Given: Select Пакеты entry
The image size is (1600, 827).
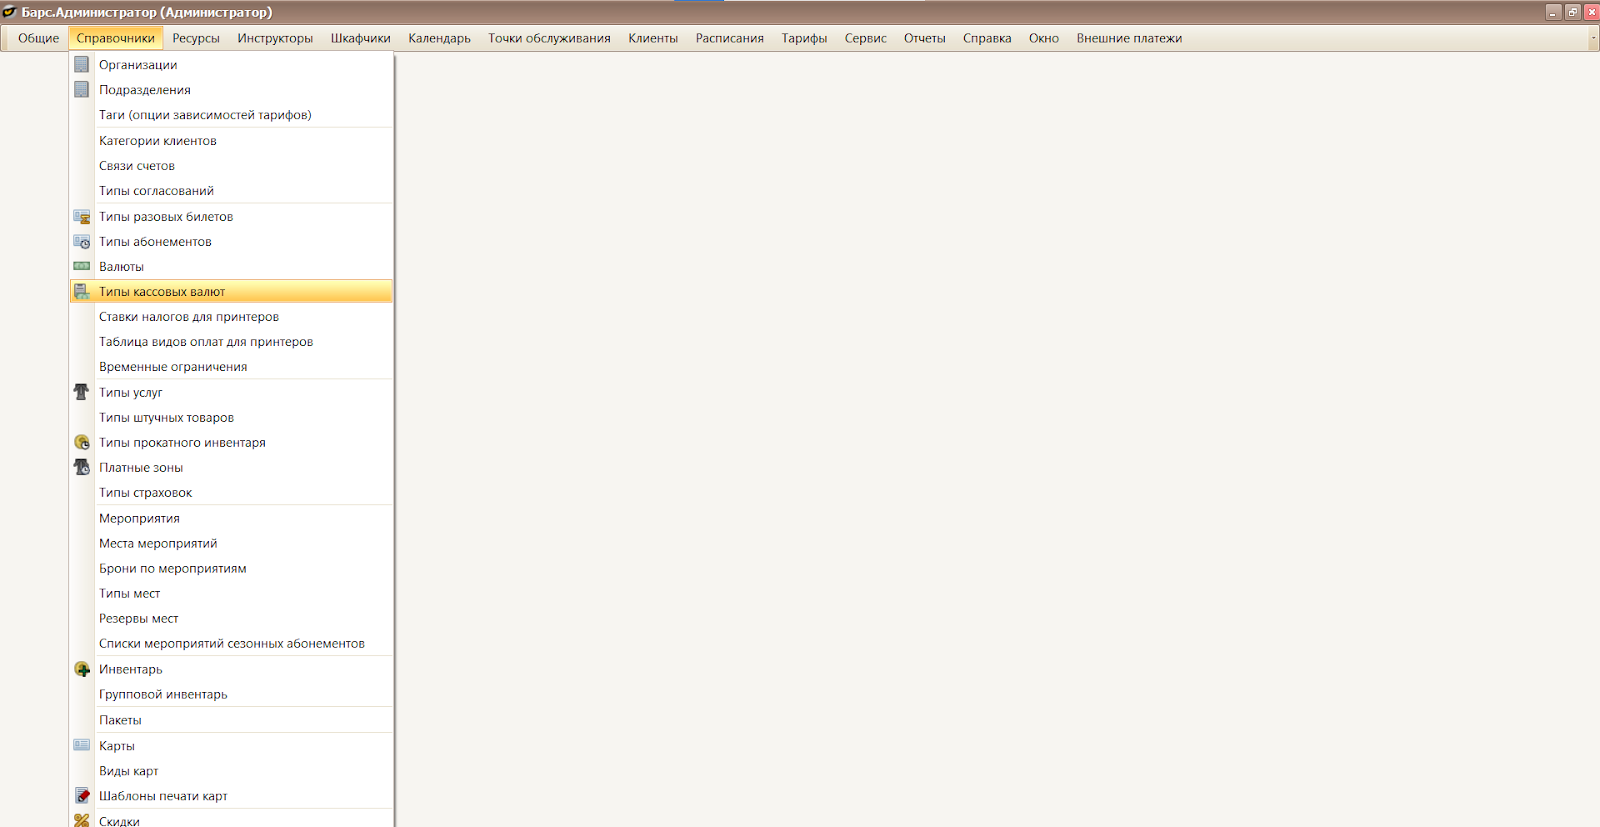Looking at the screenshot, I should click(231, 721).
